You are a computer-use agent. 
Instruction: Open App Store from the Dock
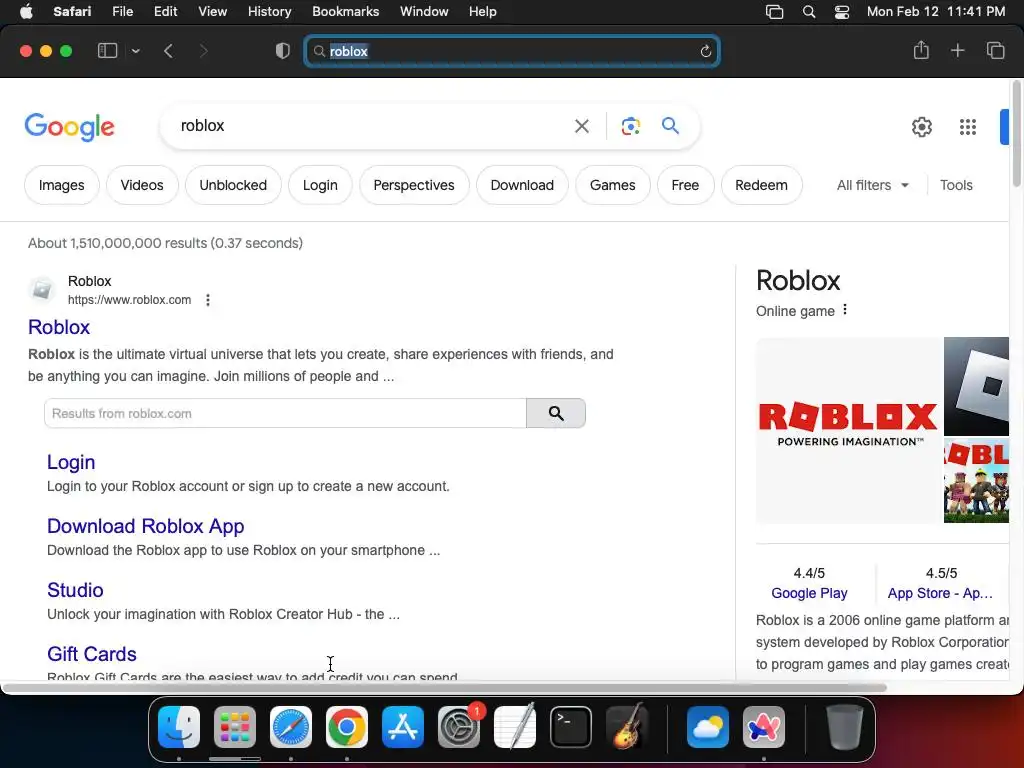coord(403,727)
